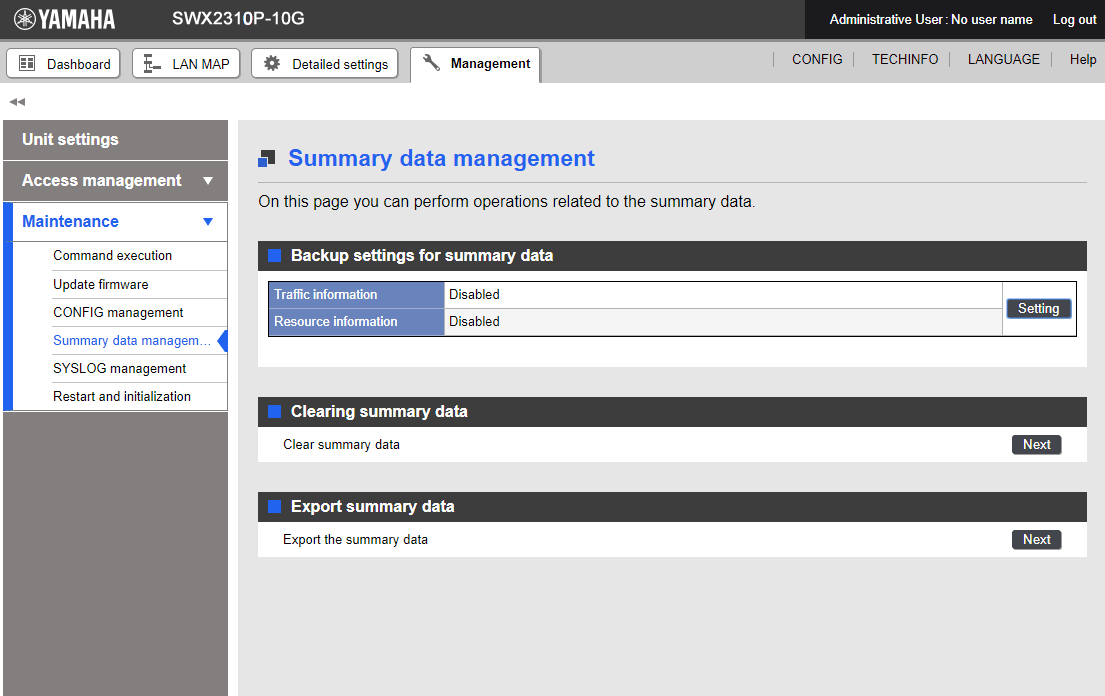Click Next for Export the summary data
This screenshot has height=696, width=1105.
1036,540
